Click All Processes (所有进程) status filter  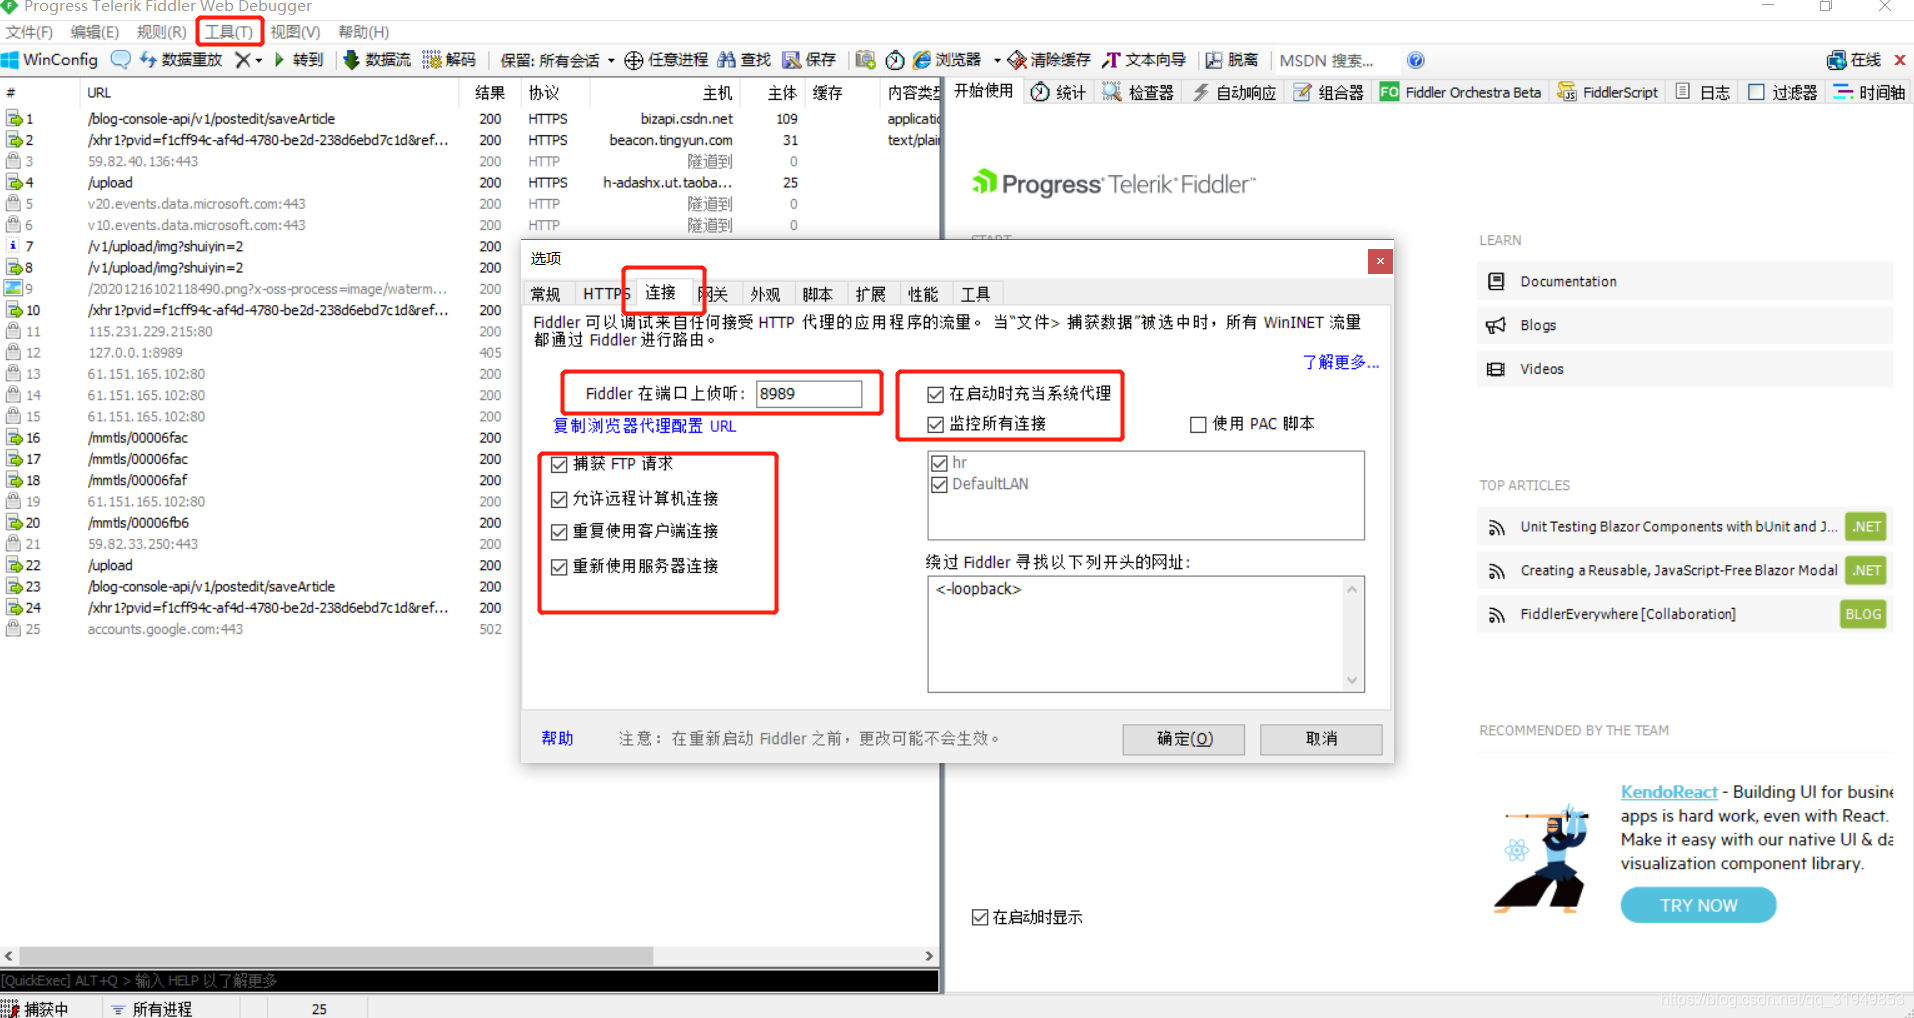(152, 1009)
